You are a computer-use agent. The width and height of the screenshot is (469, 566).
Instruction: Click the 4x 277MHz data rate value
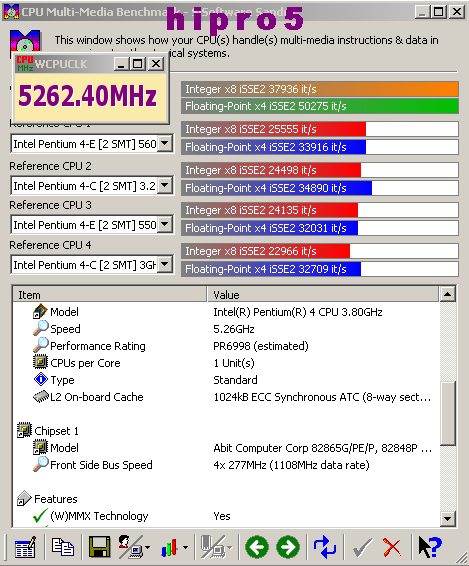coord(291,465)
